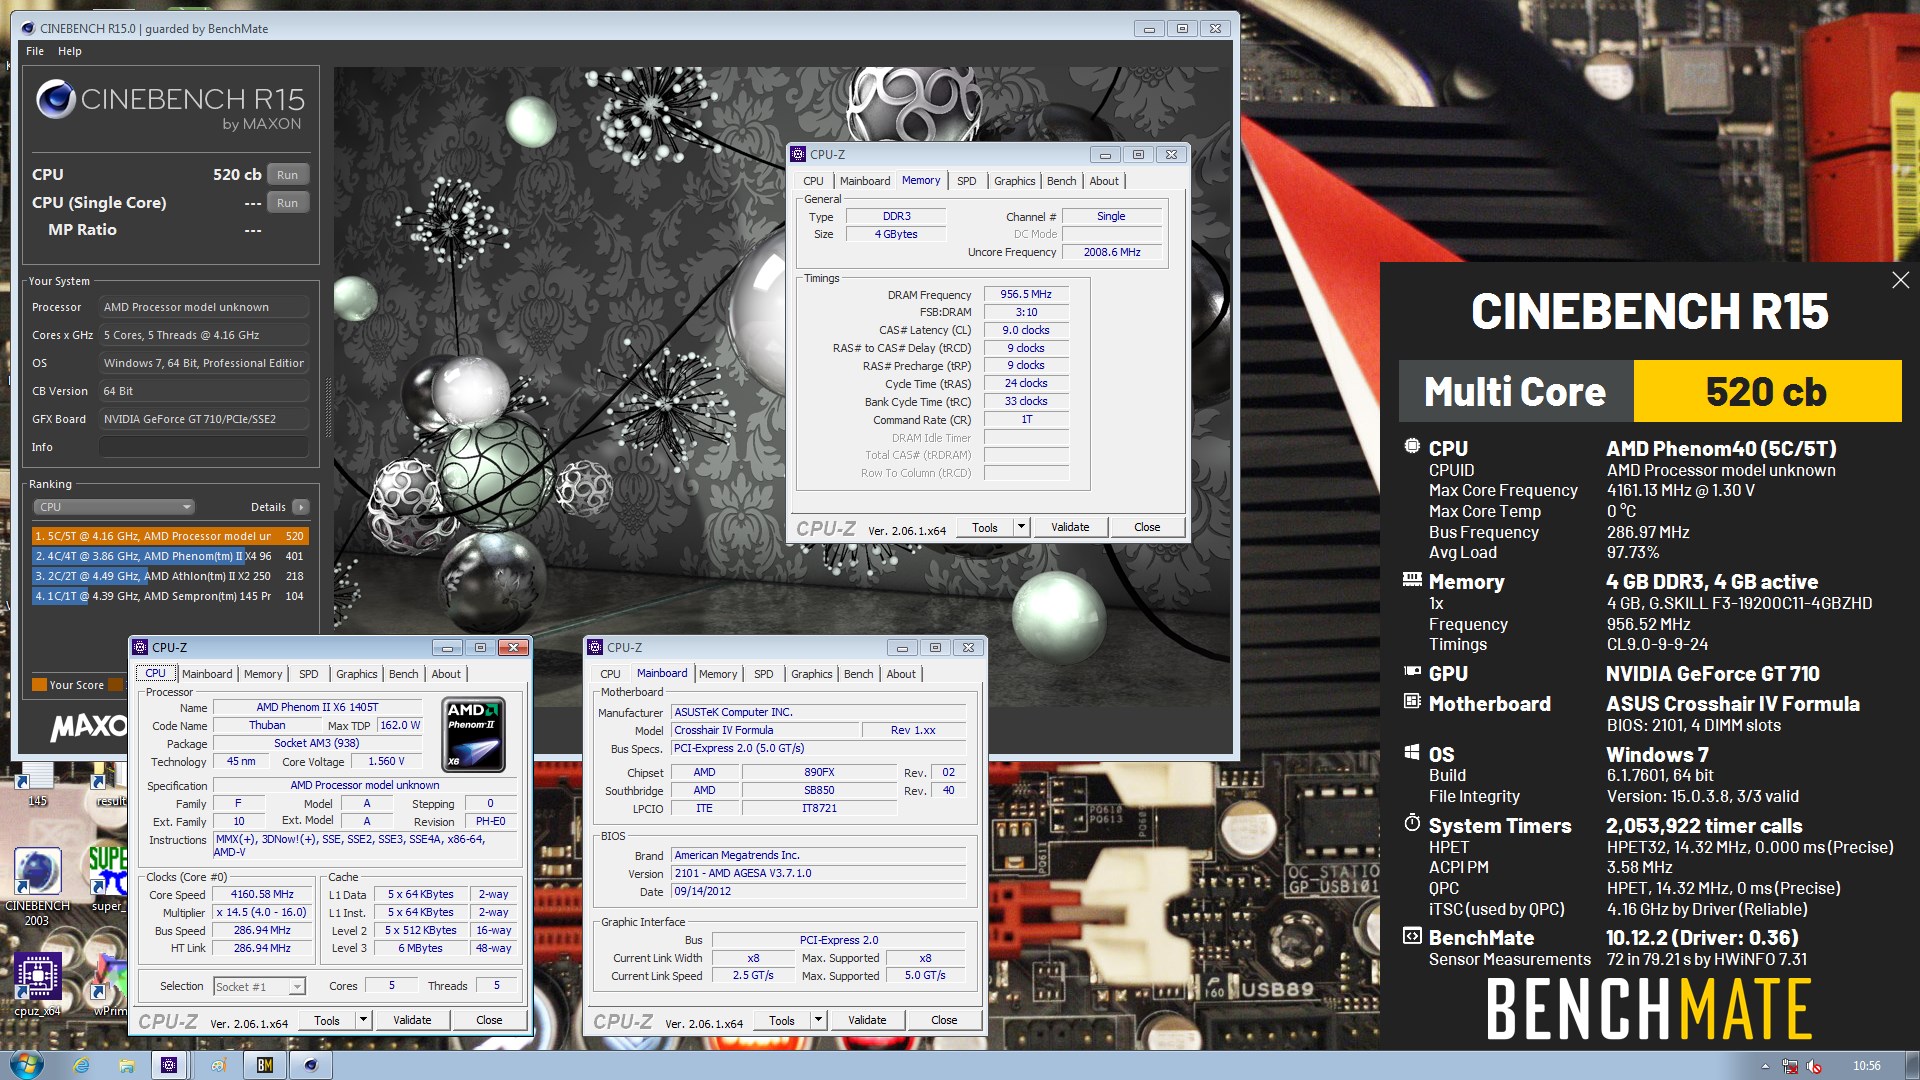The height and width of the screenshot is (1080, 1920).
Task: Click the DRAM Frequency 956.5 MHz field
Action: (1026, 294)
